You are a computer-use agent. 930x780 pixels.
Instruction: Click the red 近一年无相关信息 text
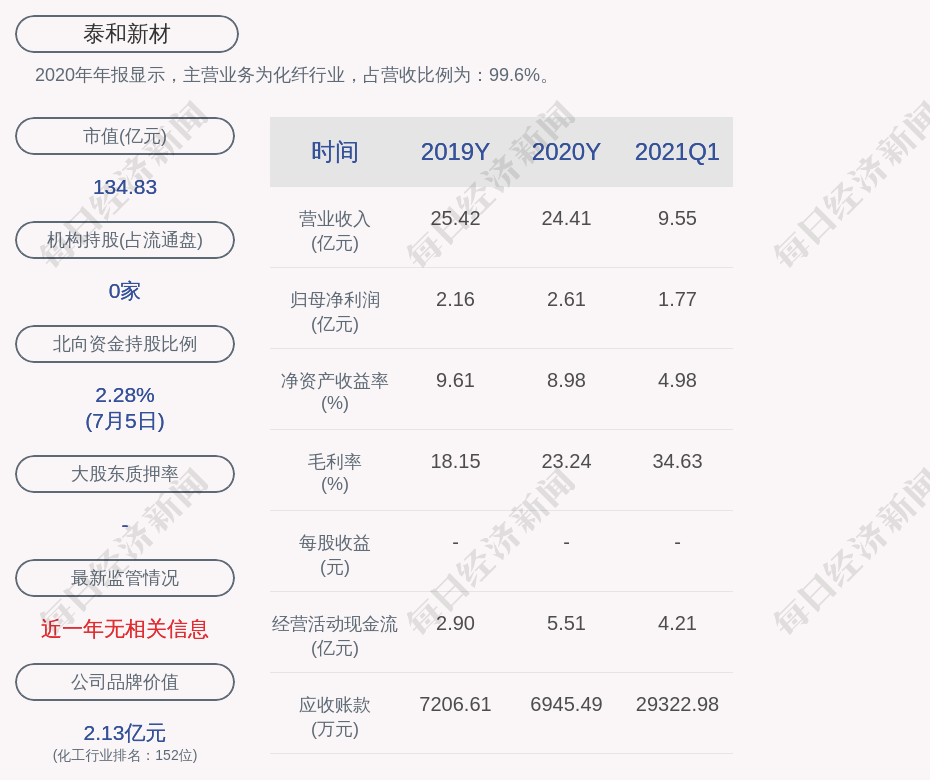click(x=125, y=629)
